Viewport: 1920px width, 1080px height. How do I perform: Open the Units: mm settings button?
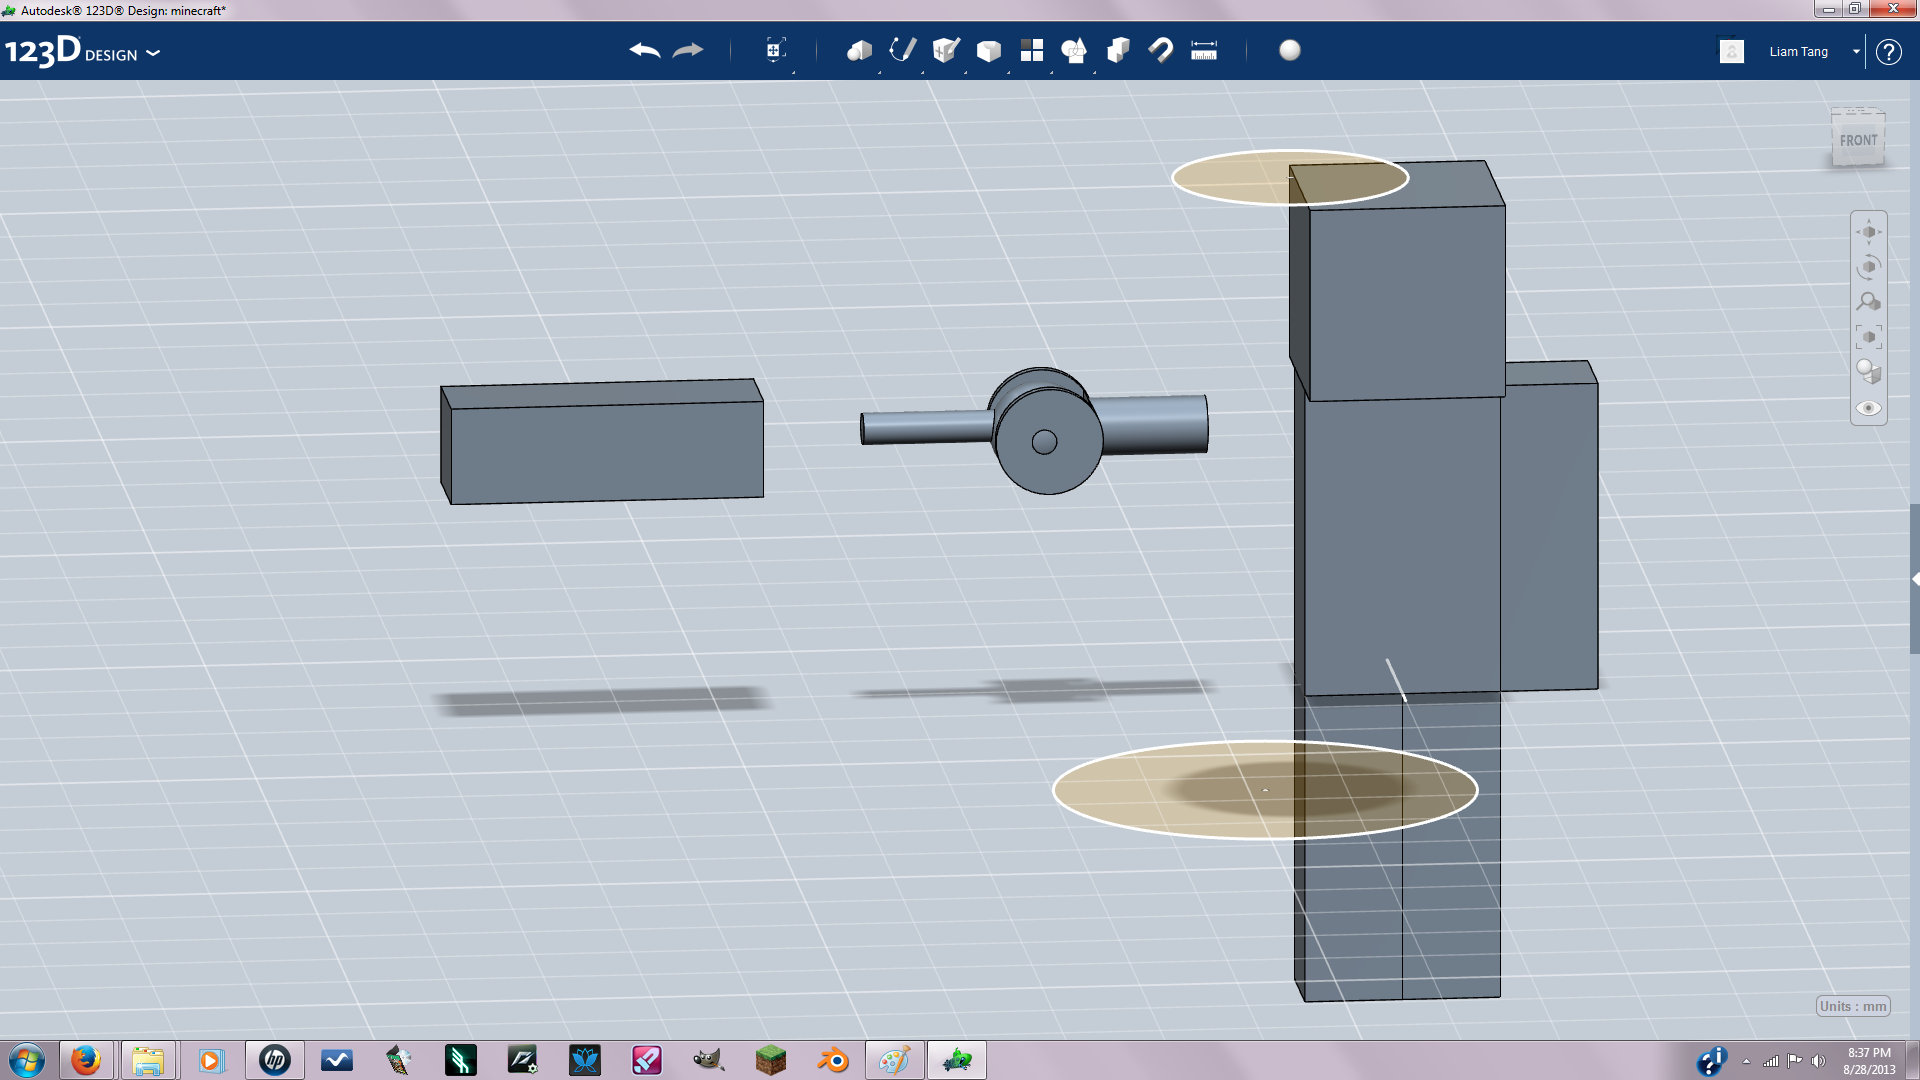(x=1853, y=1006)
